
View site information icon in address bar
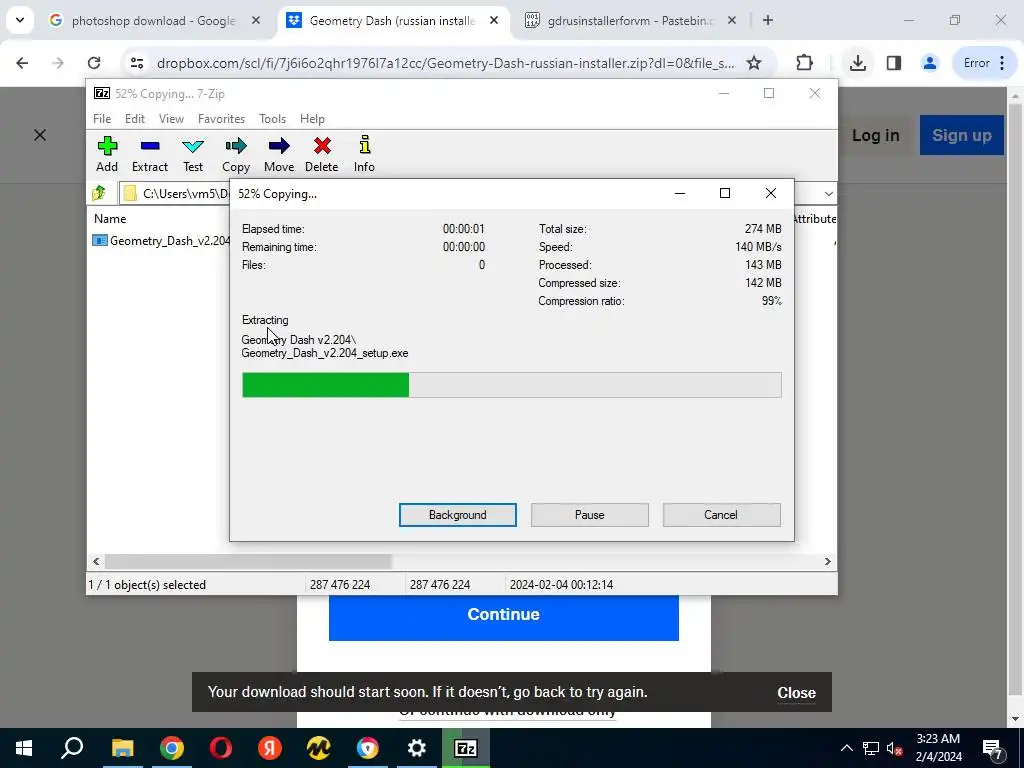[136, 63]
